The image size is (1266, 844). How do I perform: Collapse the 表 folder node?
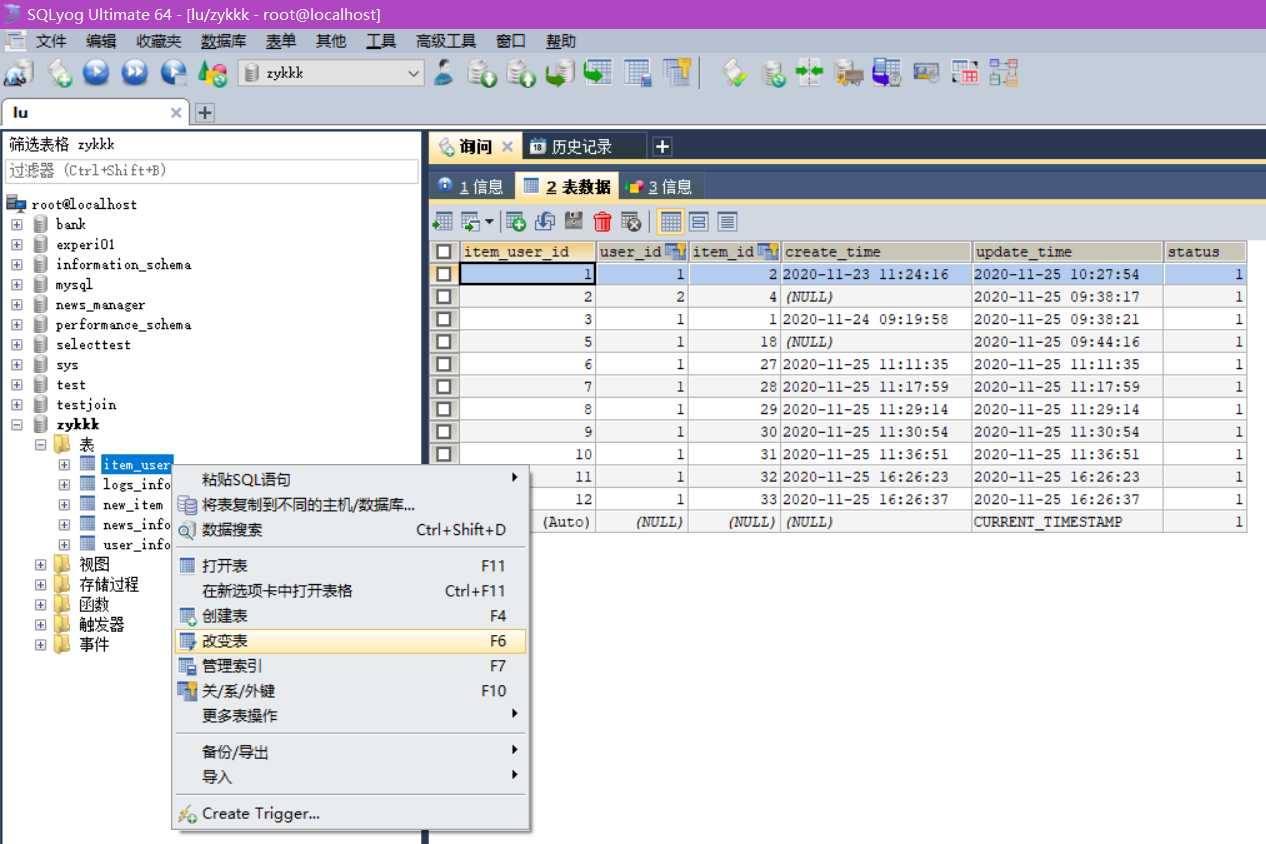point(40,444)
